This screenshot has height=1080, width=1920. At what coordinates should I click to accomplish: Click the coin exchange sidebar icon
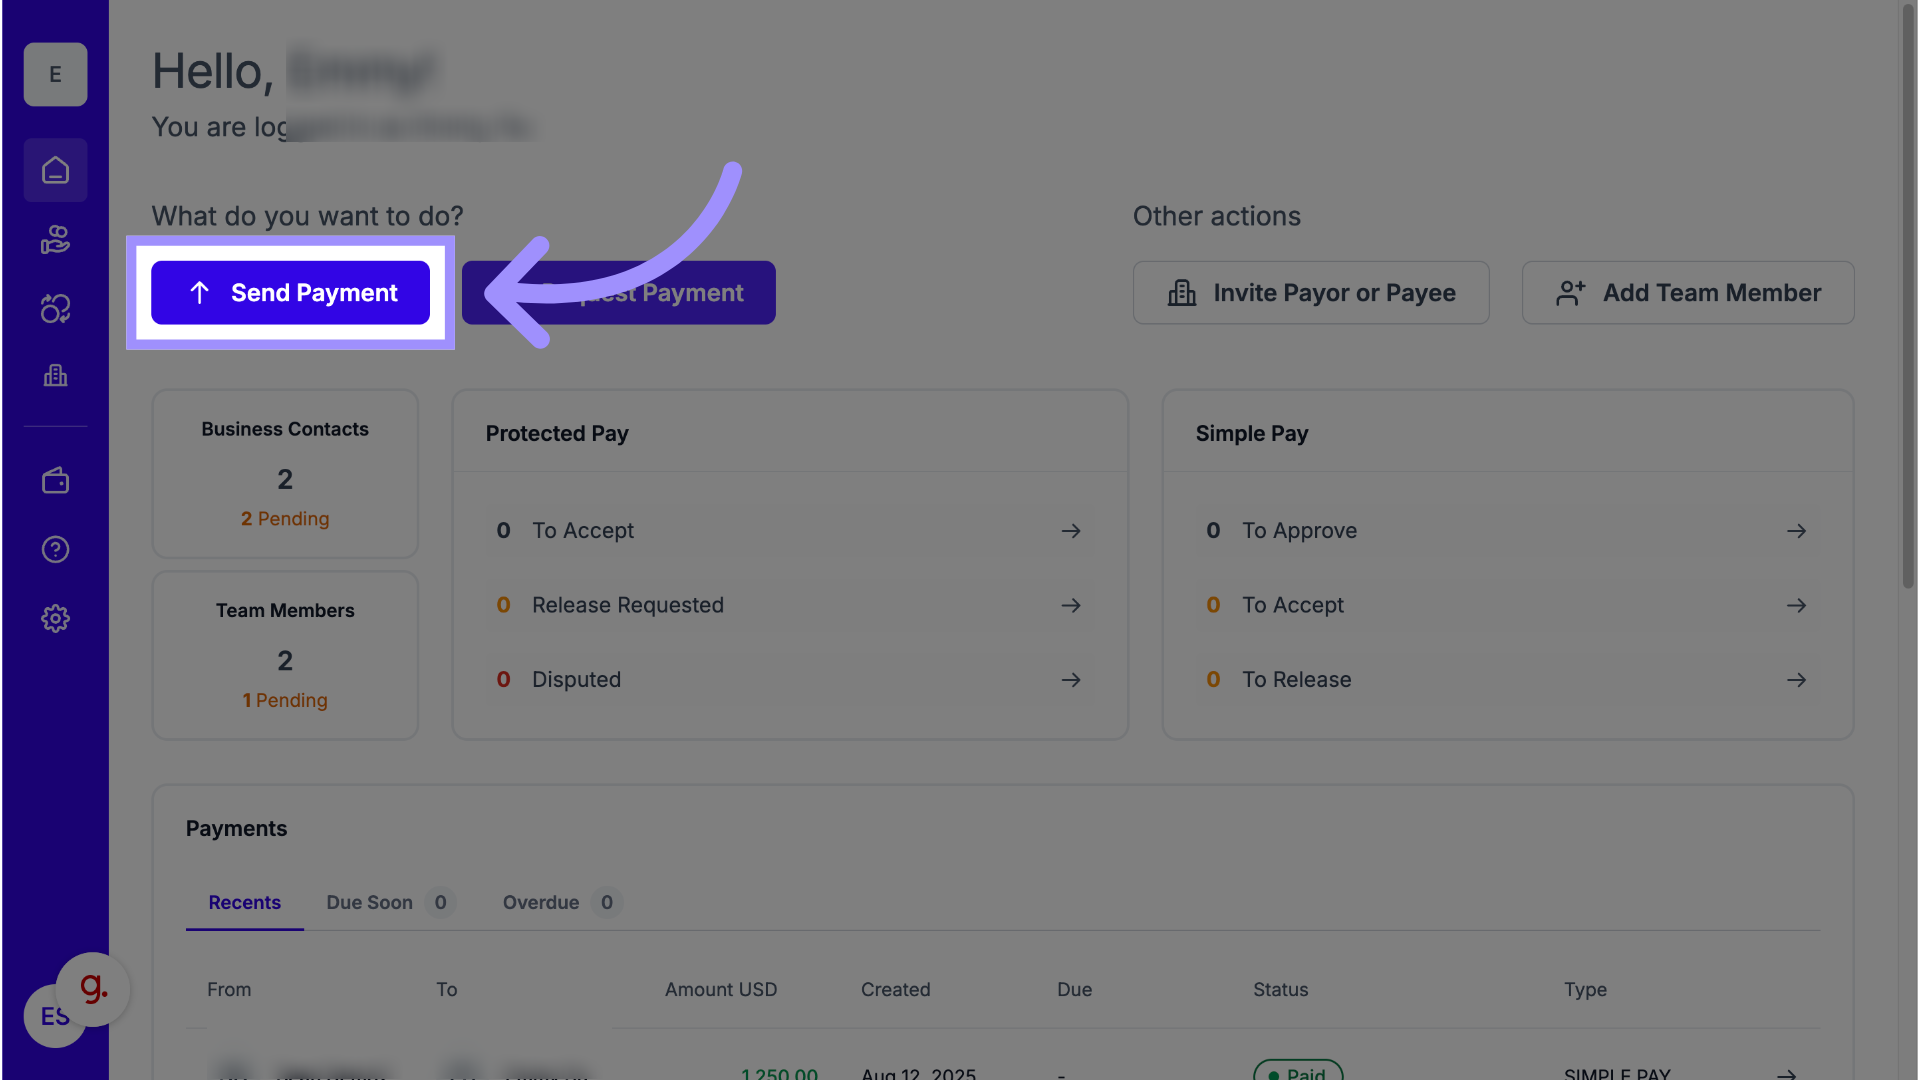(55, 308)
